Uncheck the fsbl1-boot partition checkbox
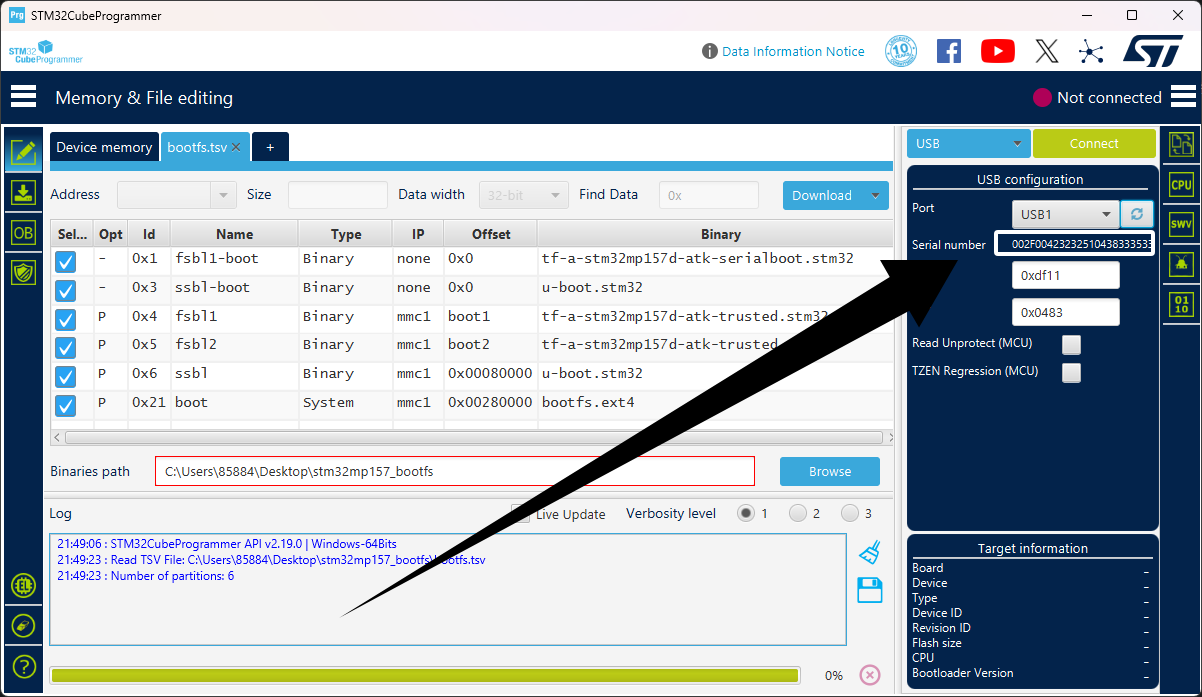The image size is (1202, 697). coord(65,262)
